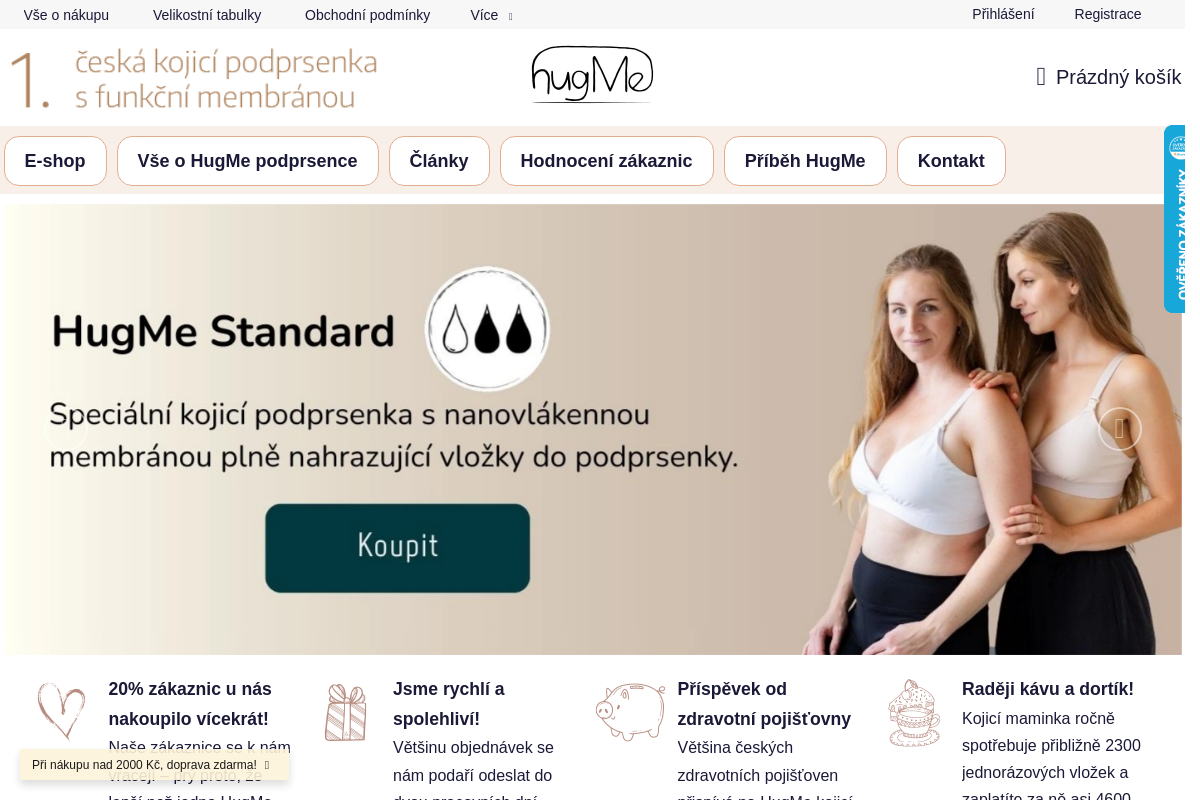Open Vše o HugMe podprsence menu
The image size is (1200, 800).
coord(248,161)
